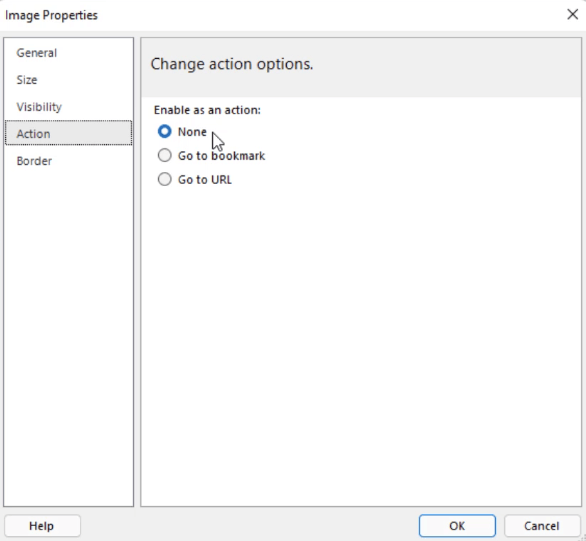
Task: Switch to the Size page
Action: 27,80
